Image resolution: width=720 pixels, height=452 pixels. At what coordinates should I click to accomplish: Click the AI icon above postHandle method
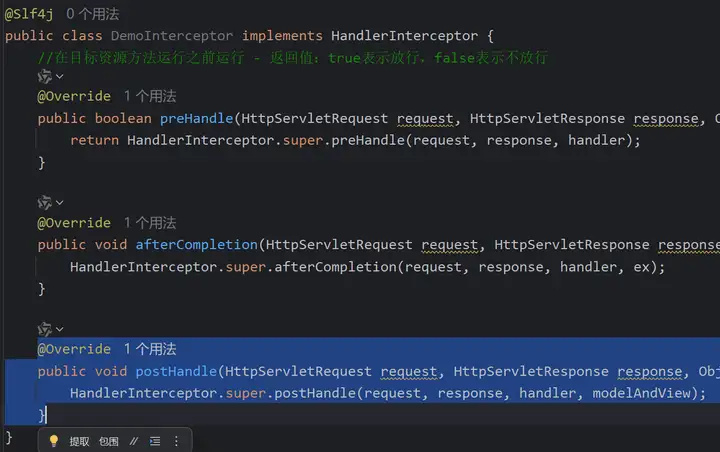pyautogui.click(x=45, y=328)
